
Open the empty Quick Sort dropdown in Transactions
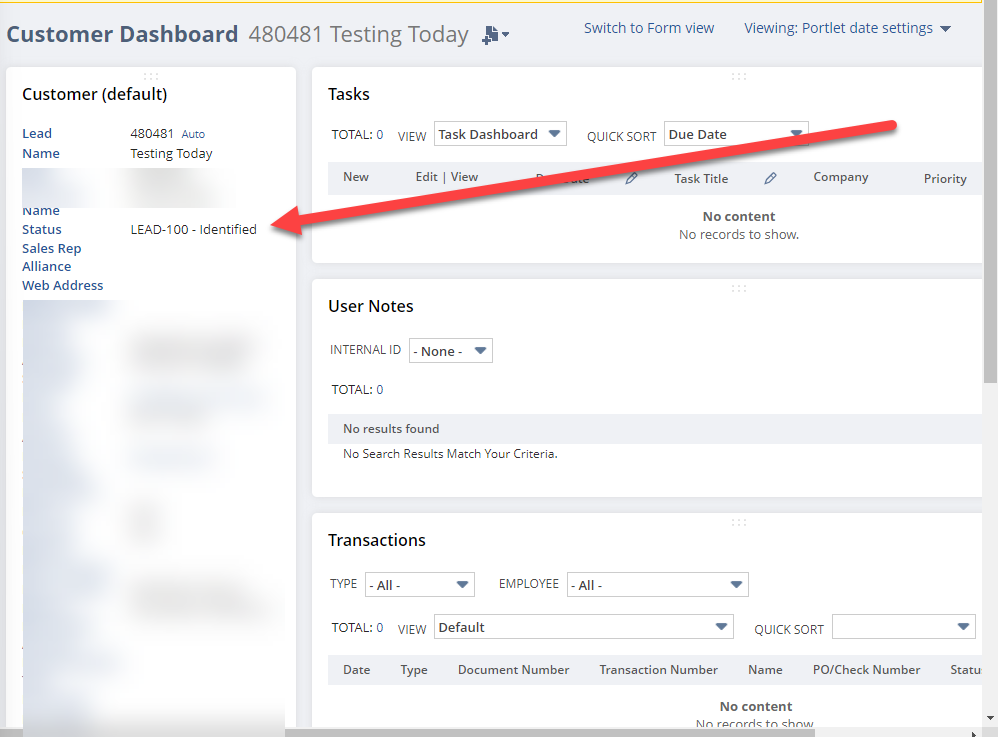coord(903,626)
